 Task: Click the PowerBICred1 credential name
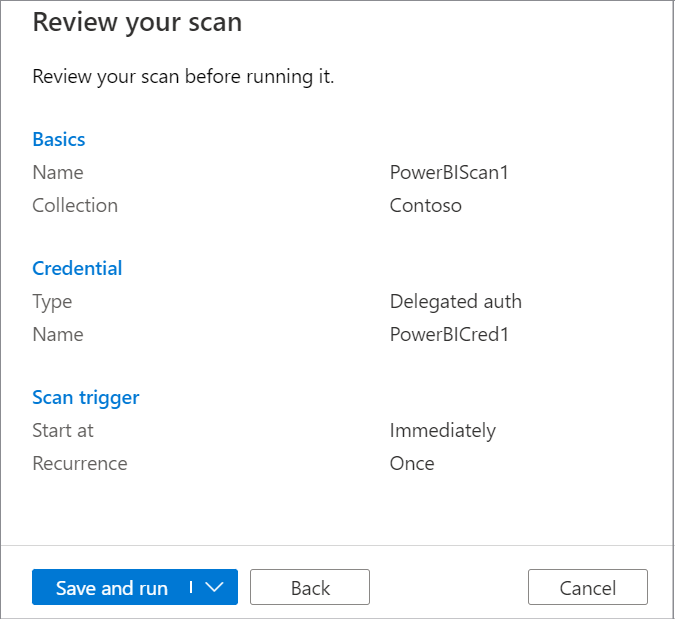[449, 334]
